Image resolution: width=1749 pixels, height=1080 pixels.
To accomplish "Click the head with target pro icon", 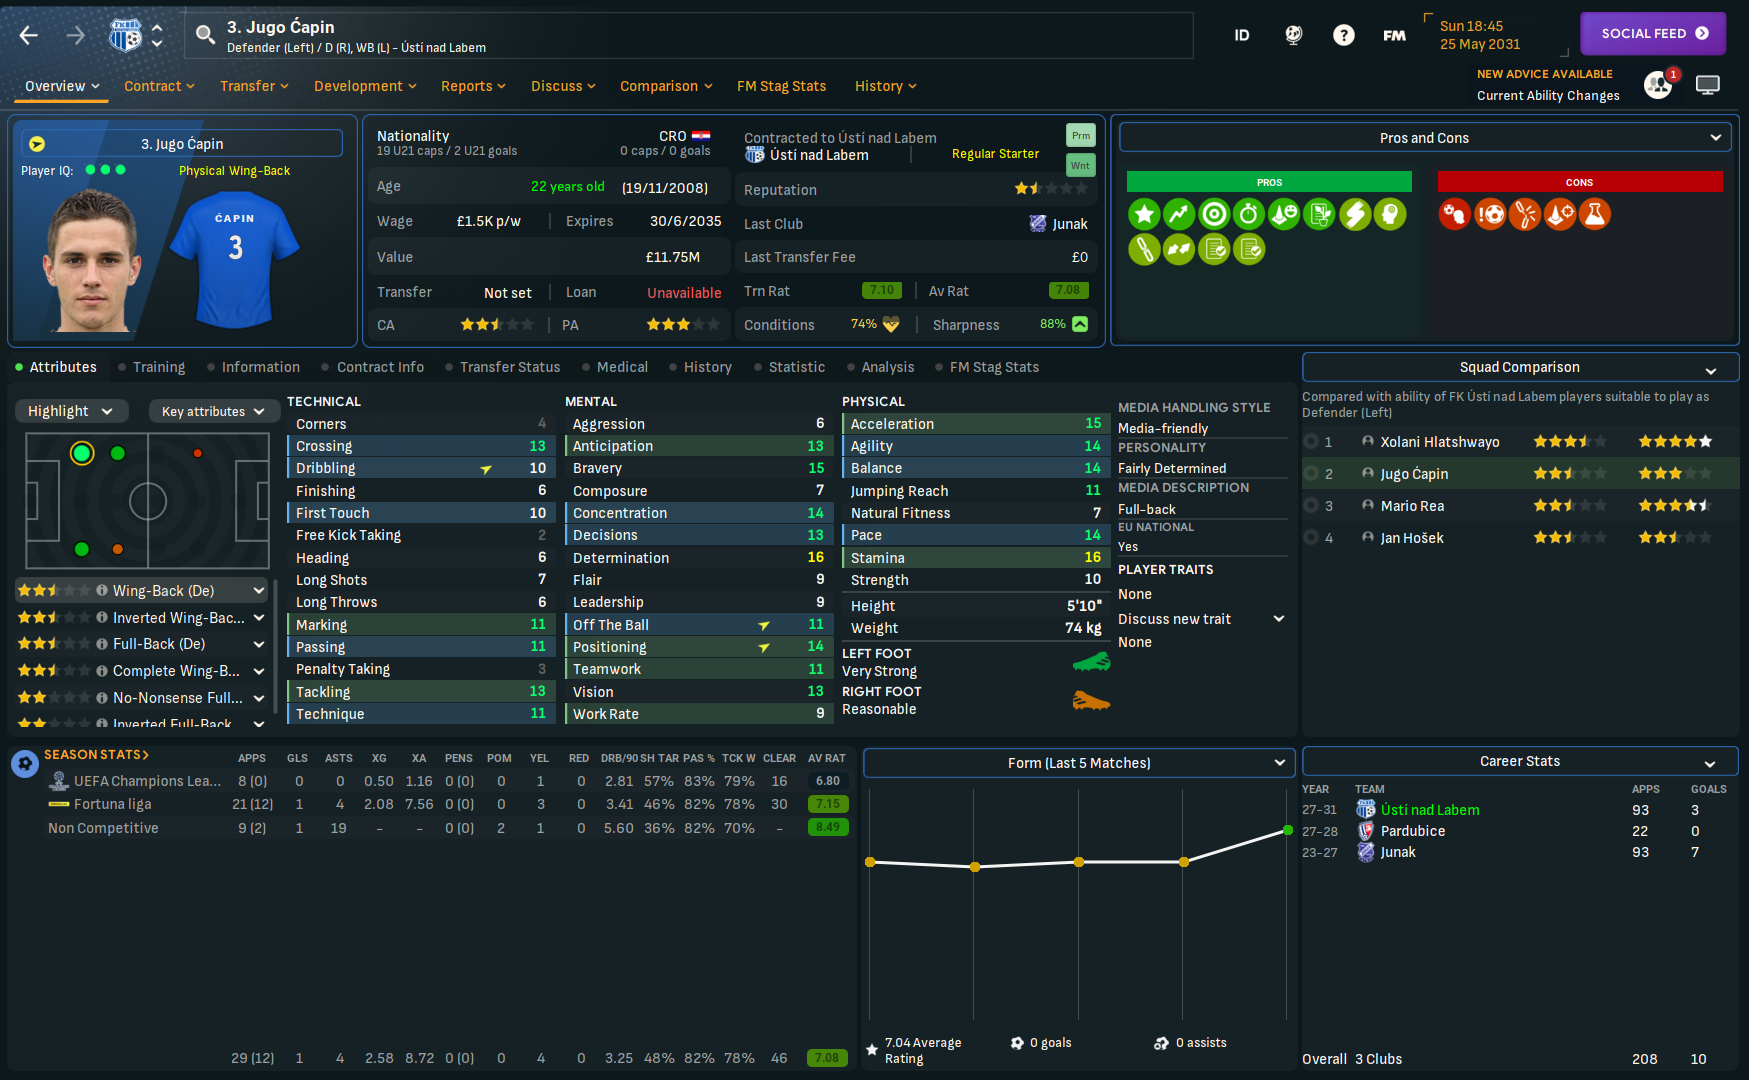I will (1389, 214).
